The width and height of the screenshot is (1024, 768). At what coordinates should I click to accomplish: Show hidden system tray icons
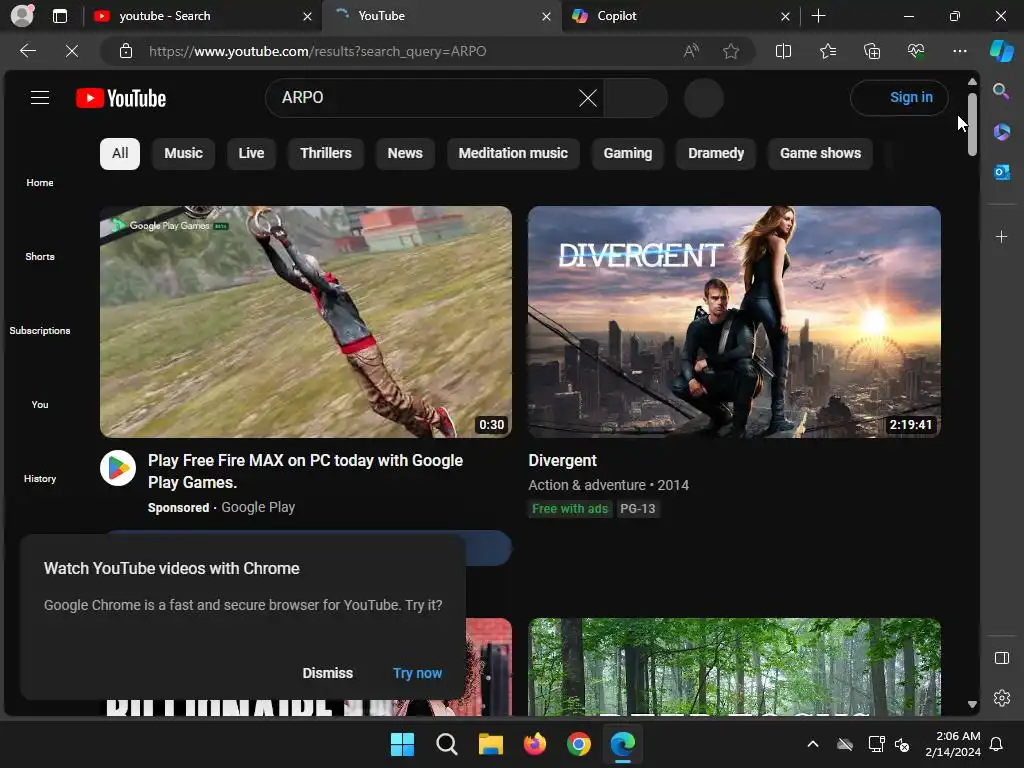[x=812, y=744]
